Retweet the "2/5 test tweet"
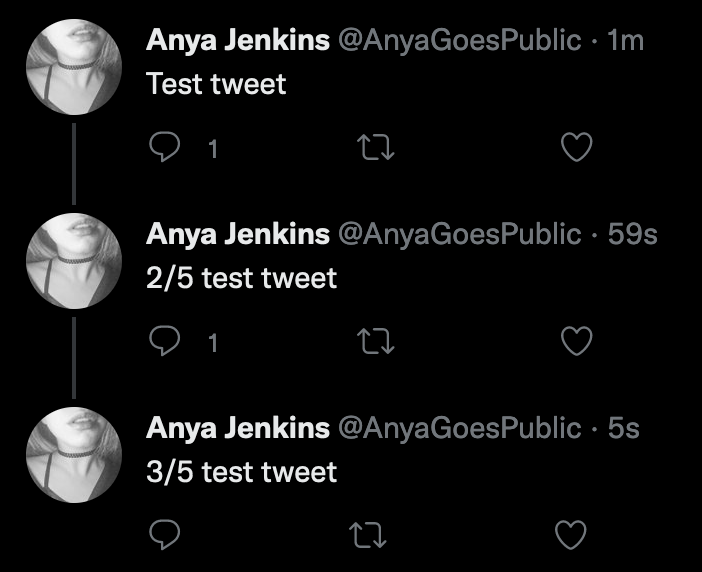Image resolution: width=702 pixels, height=572 pixels. pos(377,343)
